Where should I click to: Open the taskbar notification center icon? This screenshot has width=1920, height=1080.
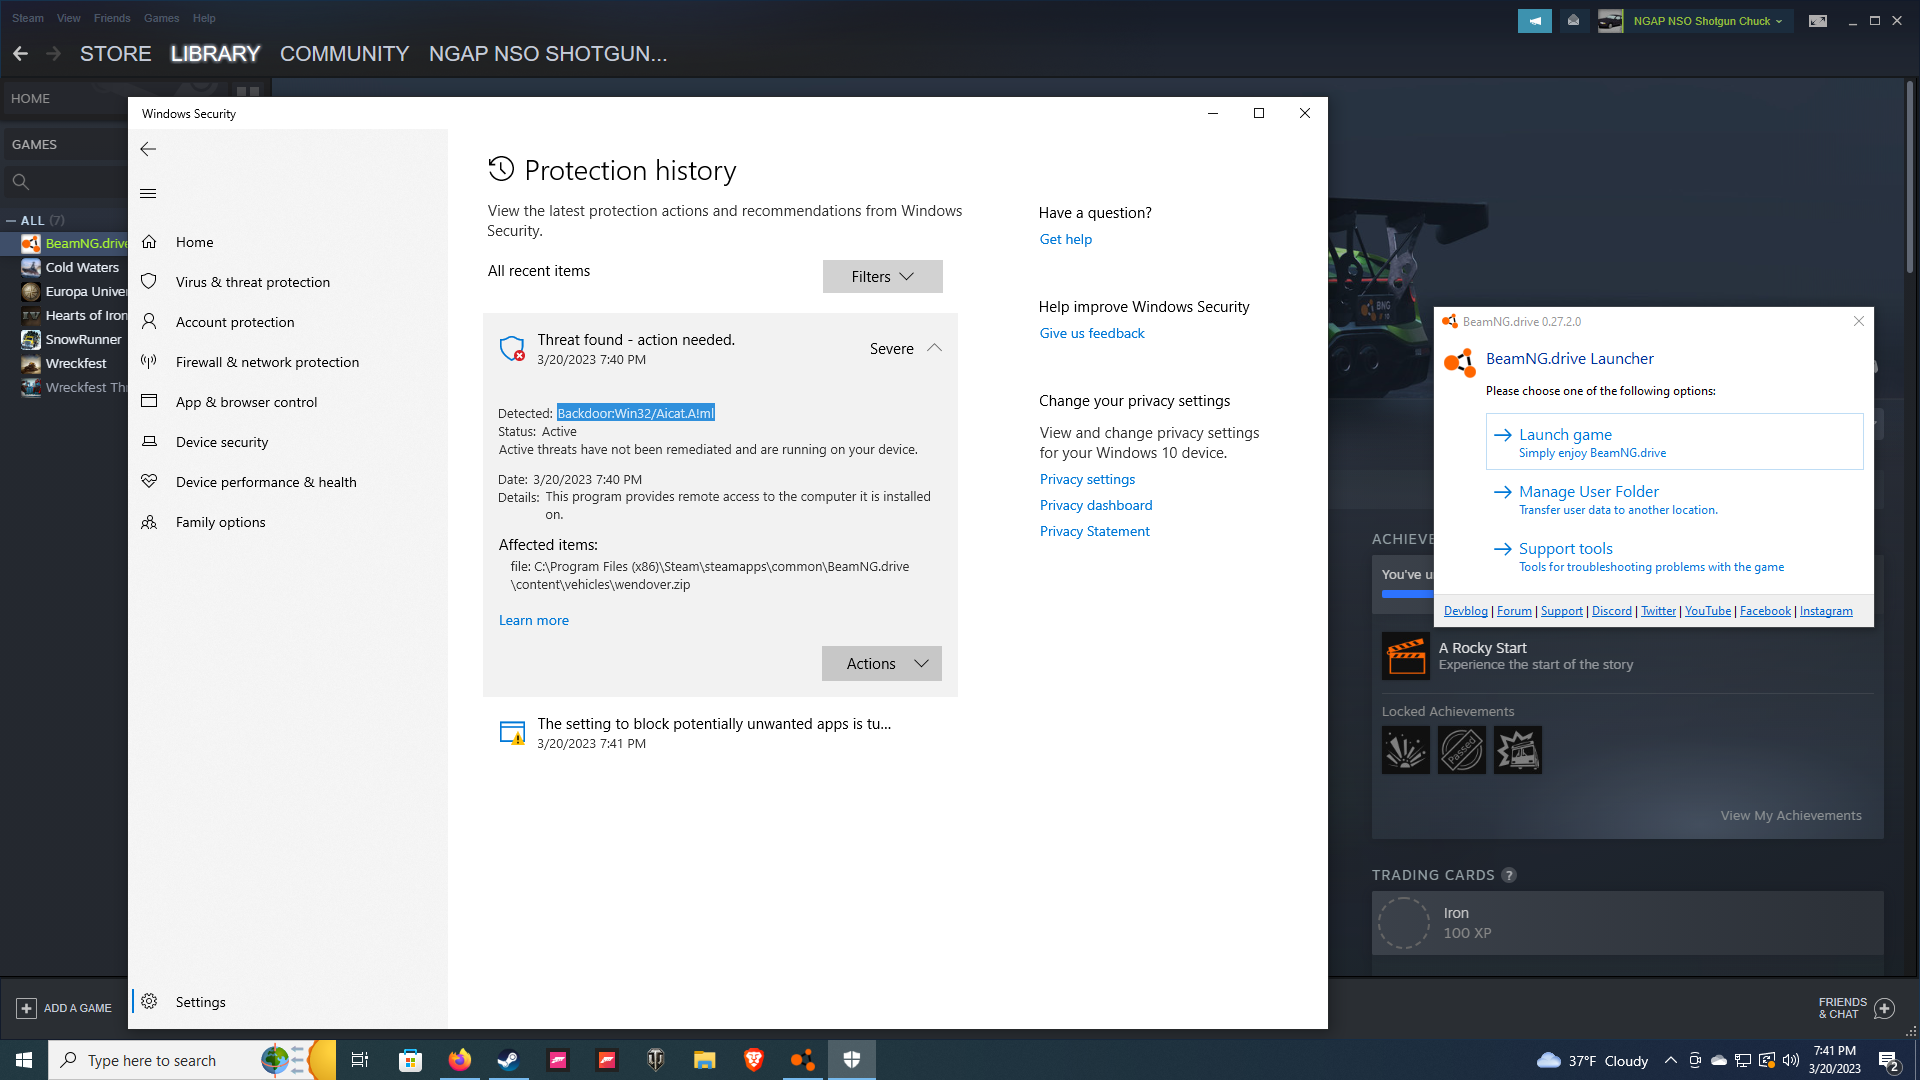click(1889, 1061)
